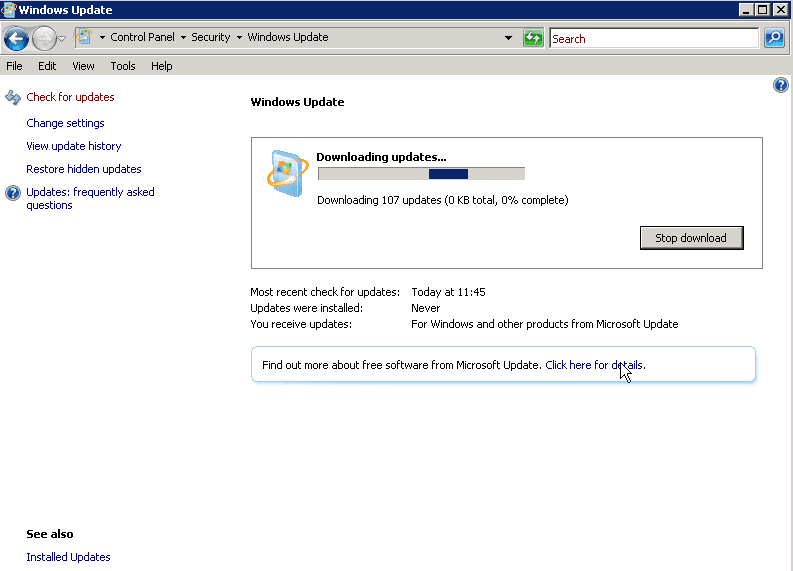Click the download progress bar

421,174
